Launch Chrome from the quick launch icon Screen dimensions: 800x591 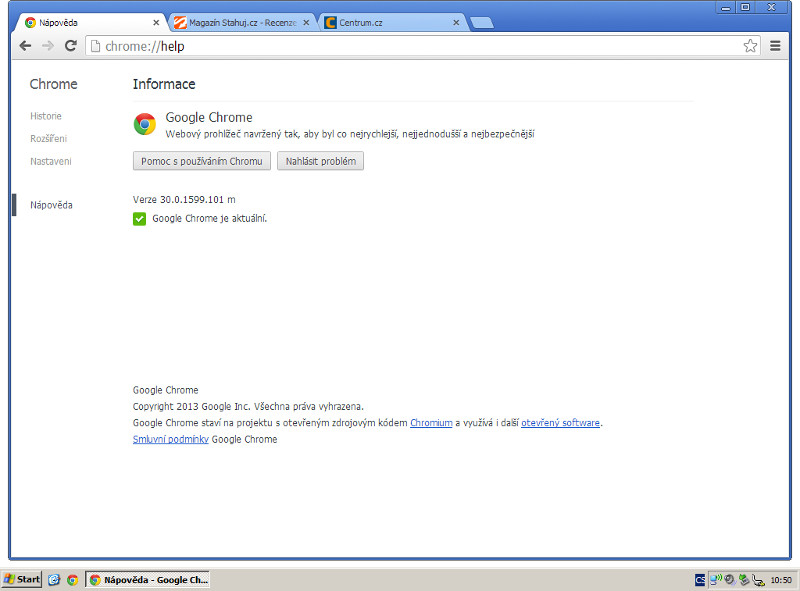pos(72,580)
